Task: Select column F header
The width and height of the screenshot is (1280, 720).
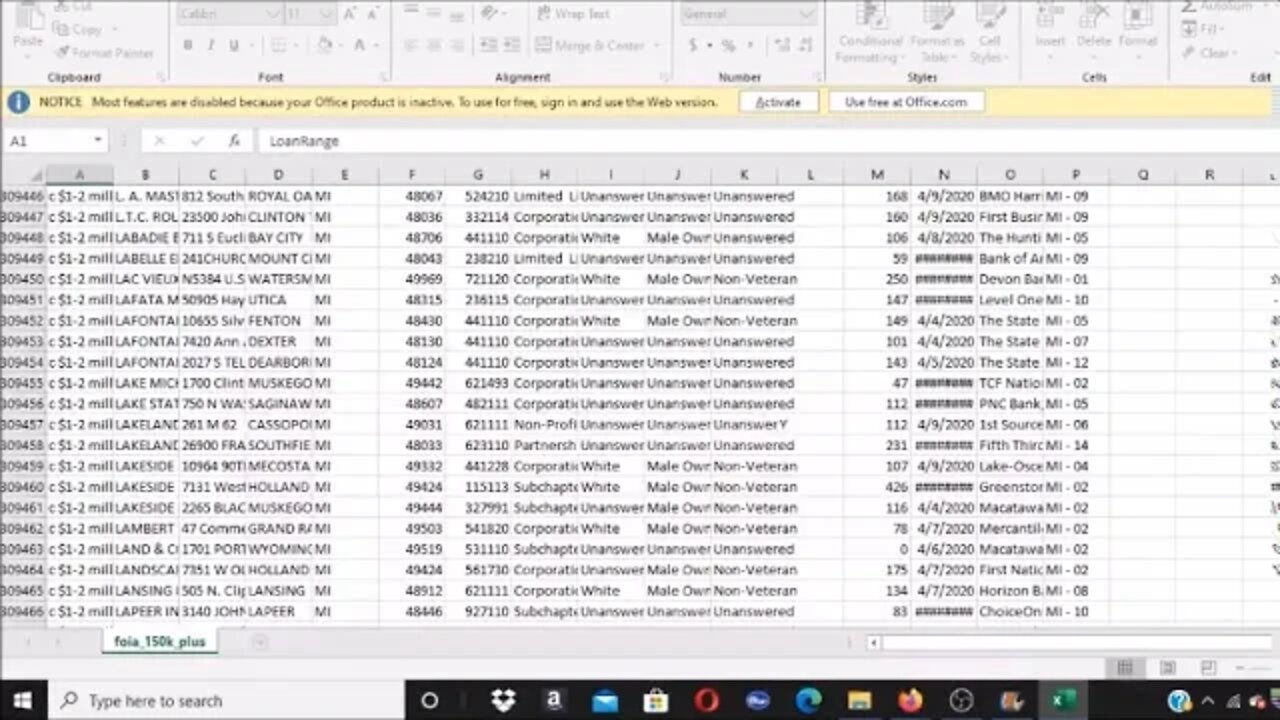Action: point(411,175)
